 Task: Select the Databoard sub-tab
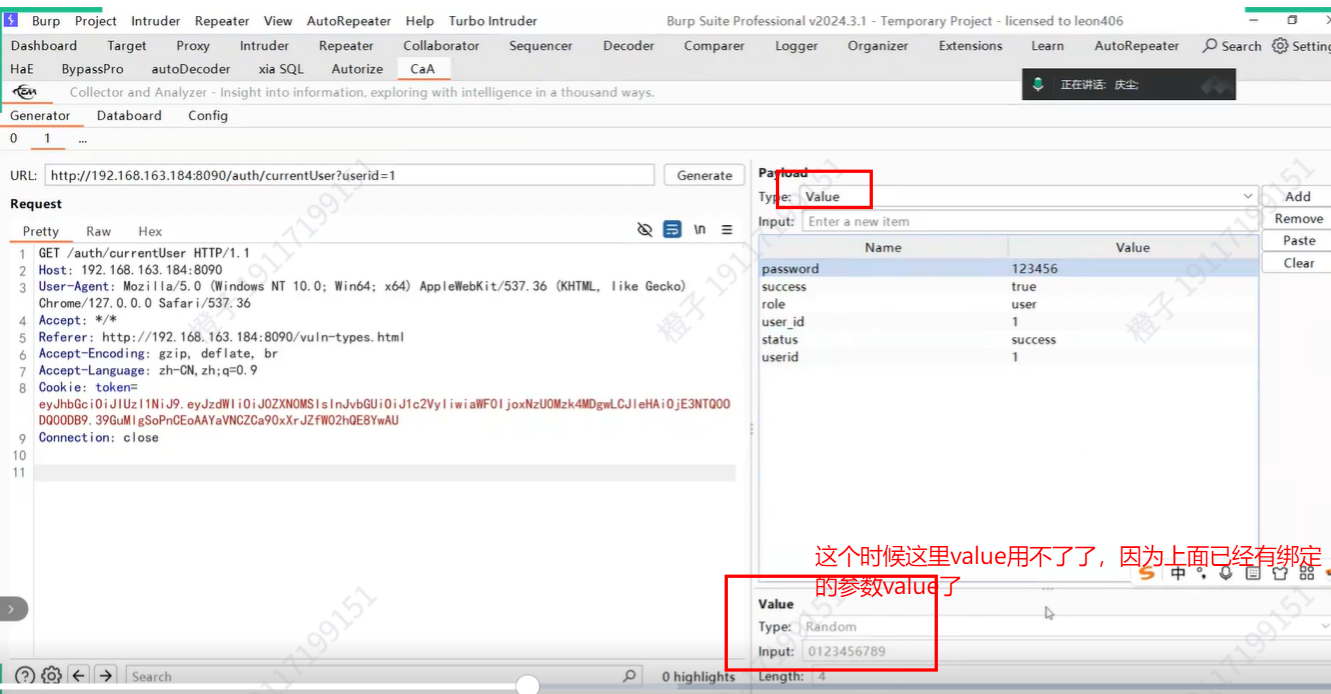[x=129, y=116]
